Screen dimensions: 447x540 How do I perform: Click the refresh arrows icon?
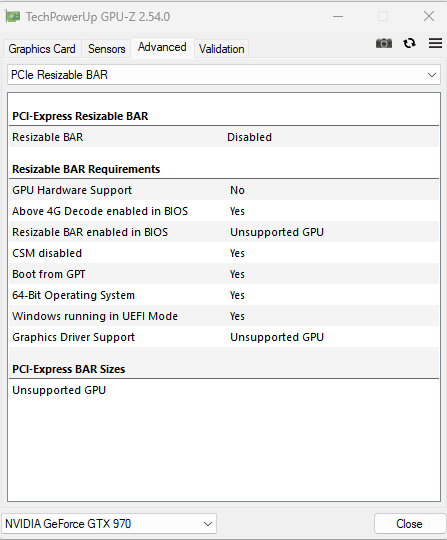coord(409,43)
